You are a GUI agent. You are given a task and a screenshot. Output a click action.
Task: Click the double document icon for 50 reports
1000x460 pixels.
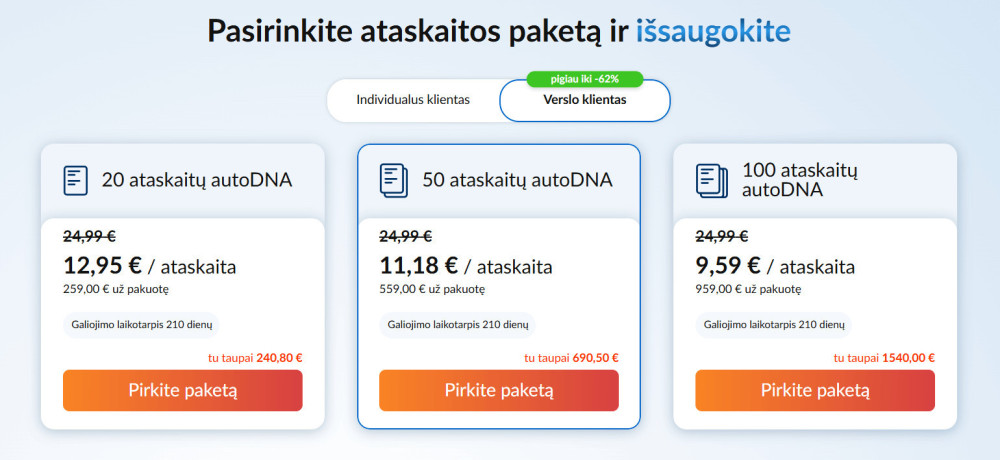pyautogui.click(x=394, y=180)
